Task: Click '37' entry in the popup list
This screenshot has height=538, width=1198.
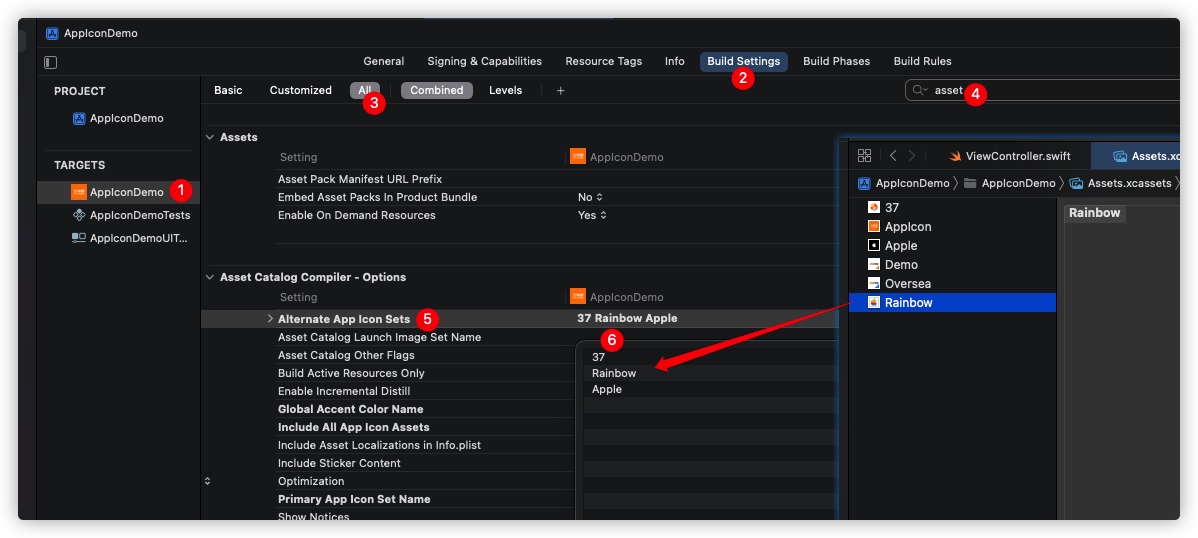Action: 598,357
